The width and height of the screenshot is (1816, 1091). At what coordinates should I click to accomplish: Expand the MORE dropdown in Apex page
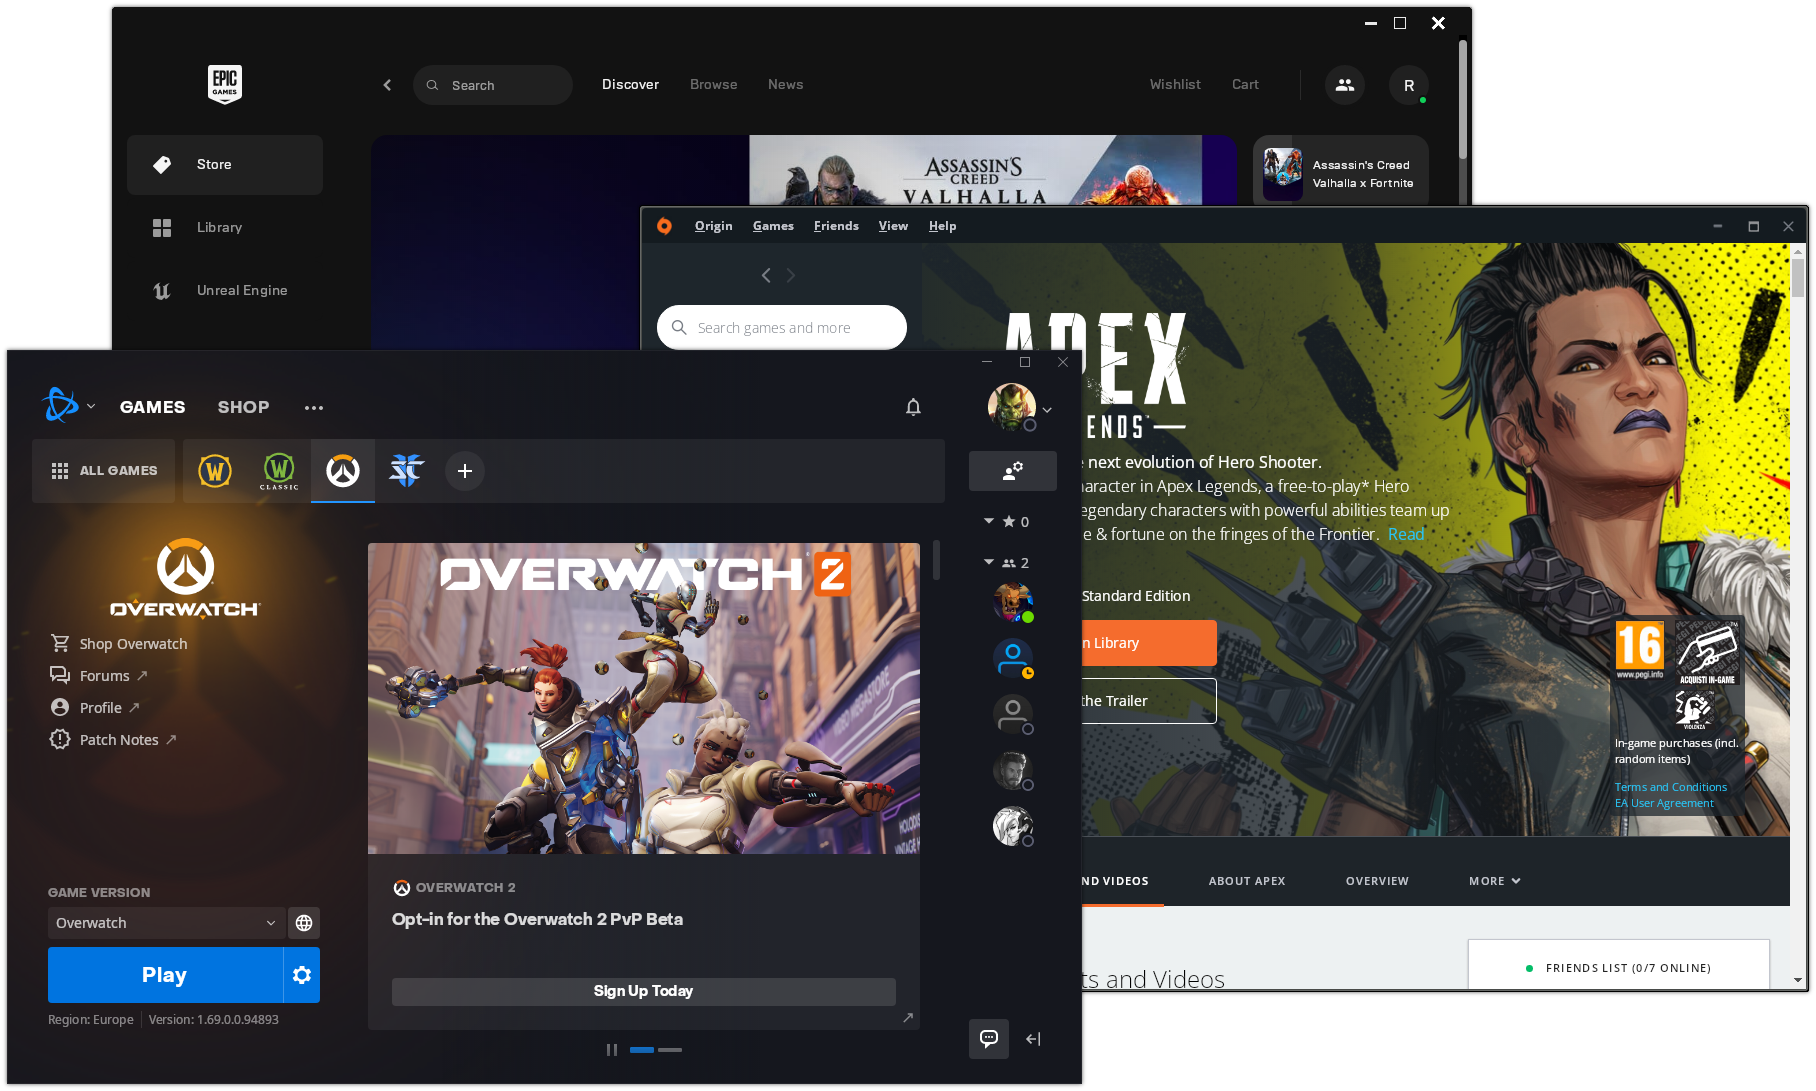pyautogui.click(x=1494, y=881)
